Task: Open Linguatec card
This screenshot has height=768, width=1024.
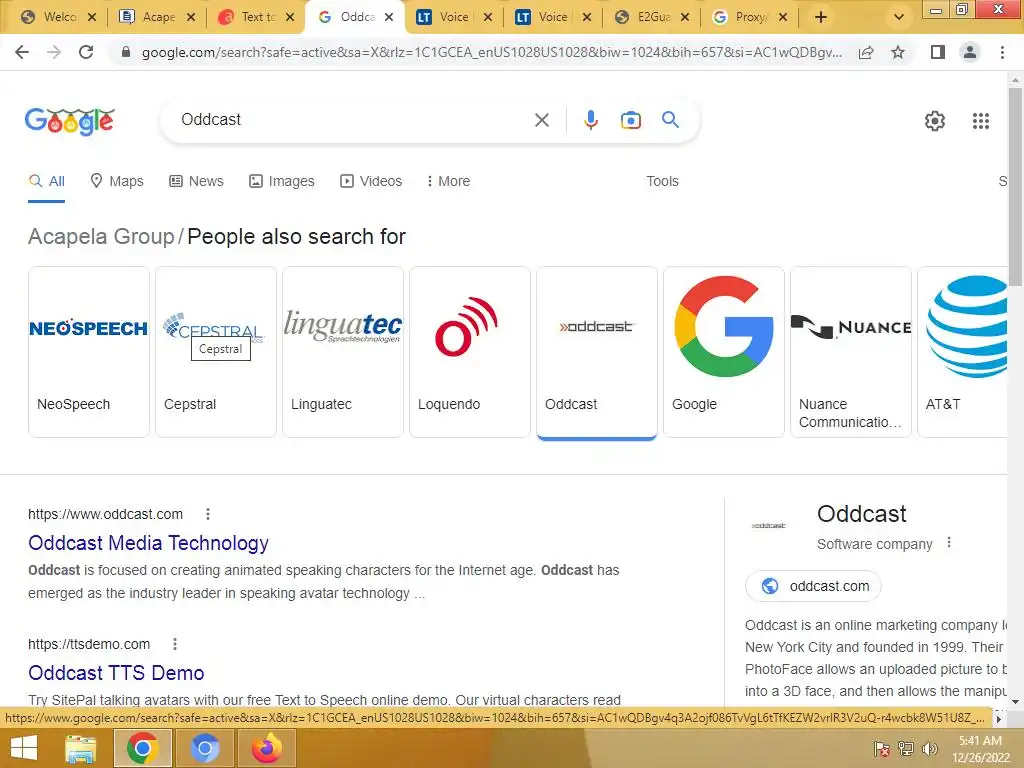Action: point(343,352)
